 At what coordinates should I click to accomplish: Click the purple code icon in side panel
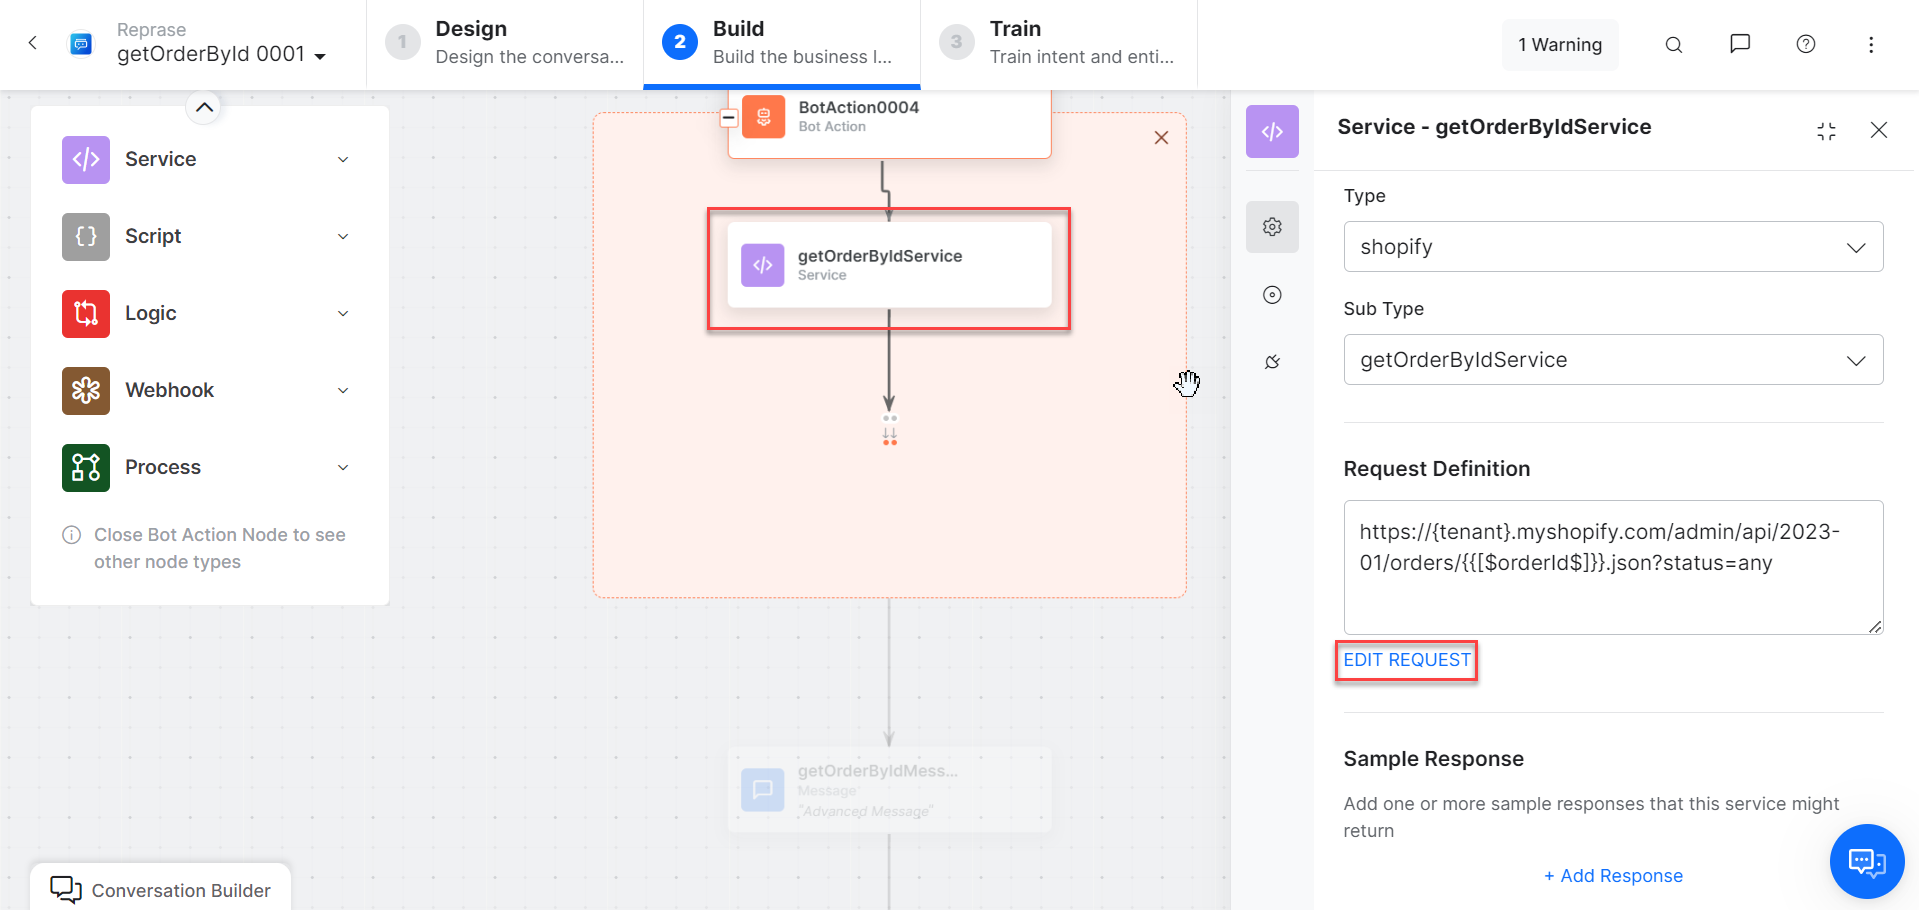pos(1272,132)
